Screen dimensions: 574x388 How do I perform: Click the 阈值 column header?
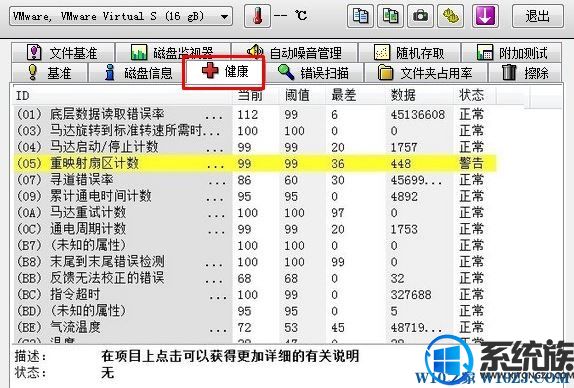point(303,96)
